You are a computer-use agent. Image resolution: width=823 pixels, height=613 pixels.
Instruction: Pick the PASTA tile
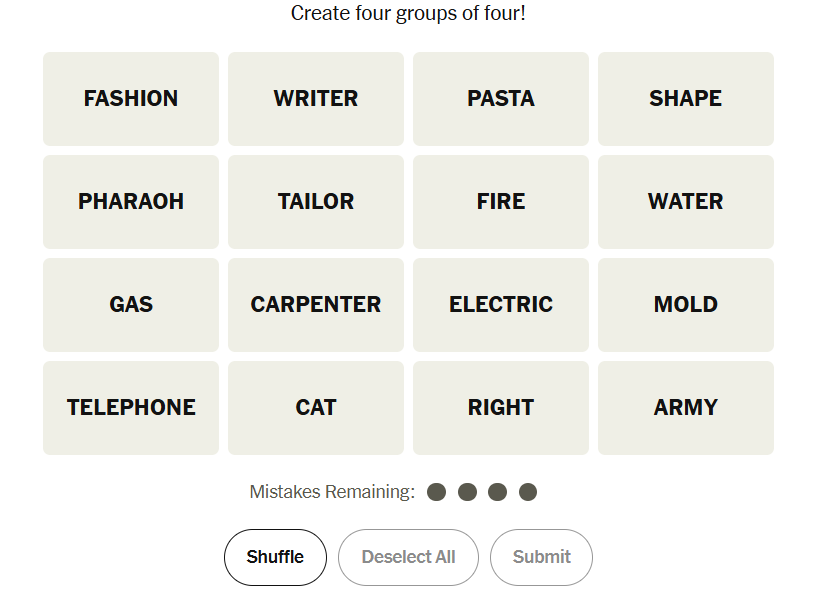pyautogui.click(x=501, y=99)
